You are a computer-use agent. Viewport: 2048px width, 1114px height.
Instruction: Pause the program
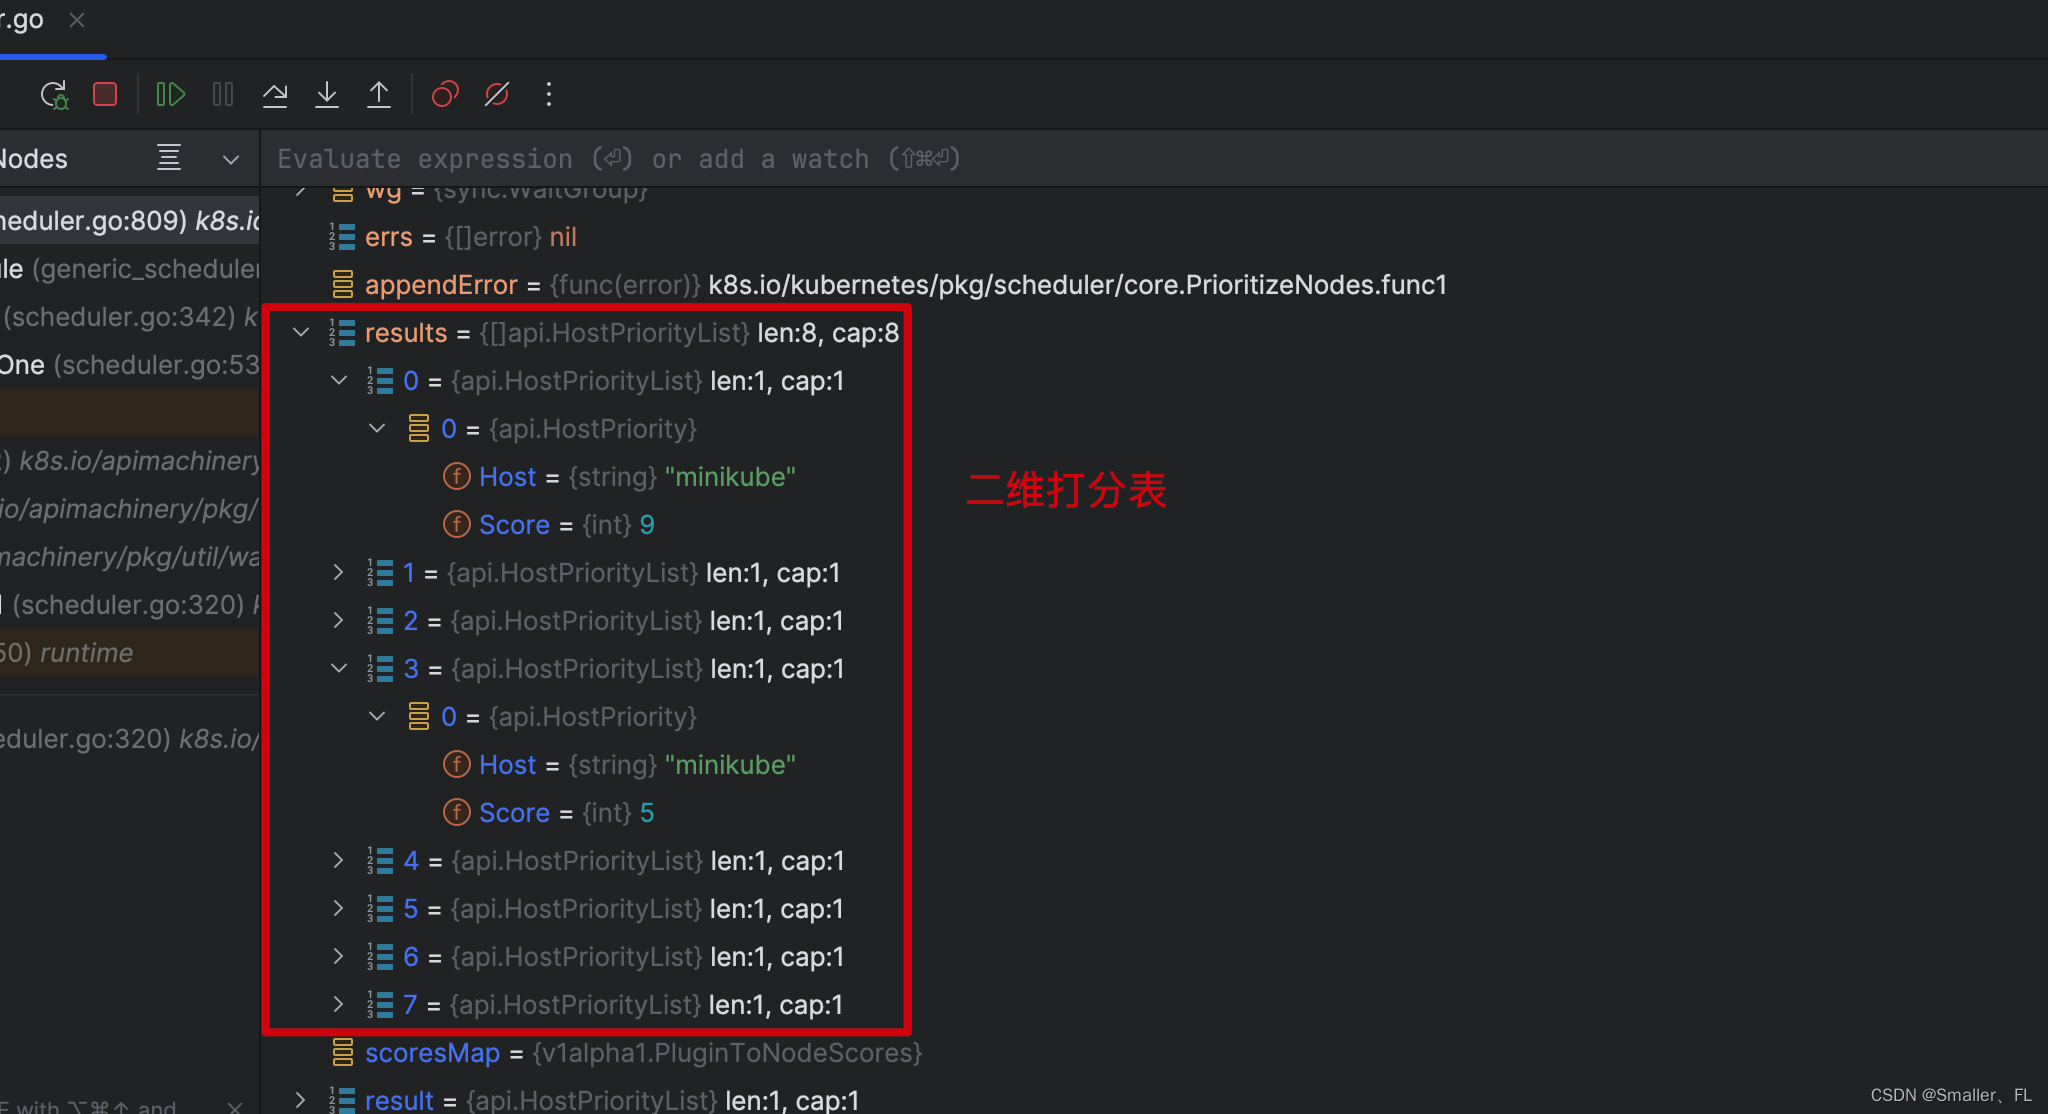pyautogui.click(x=223, y=94)
